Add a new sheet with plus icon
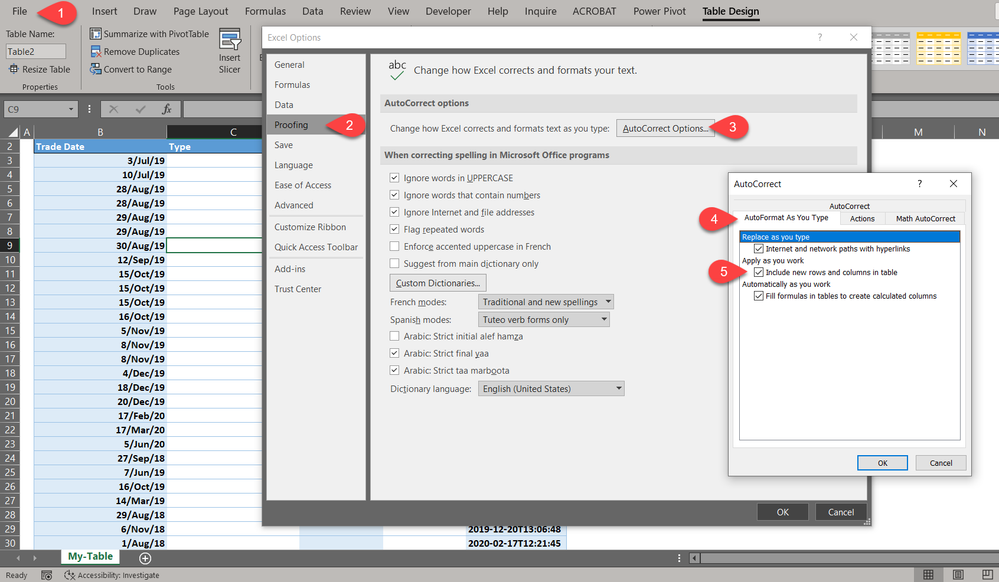 point(145,558)
